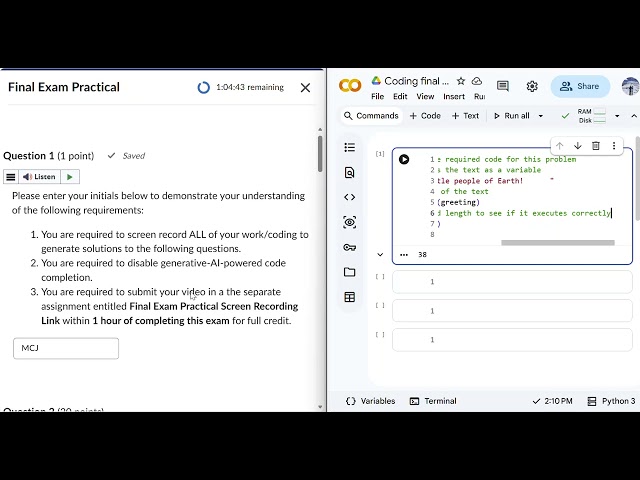The image size is (640, 480).
Task: Open the Insert menu
Action: tap(454, 96)
